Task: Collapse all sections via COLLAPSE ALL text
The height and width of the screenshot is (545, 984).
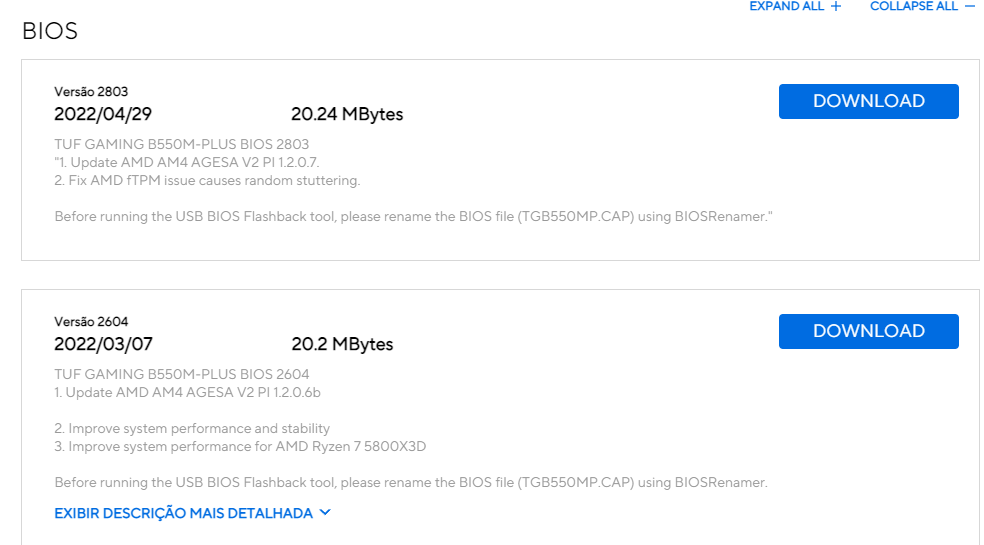Action: (914, 6)
